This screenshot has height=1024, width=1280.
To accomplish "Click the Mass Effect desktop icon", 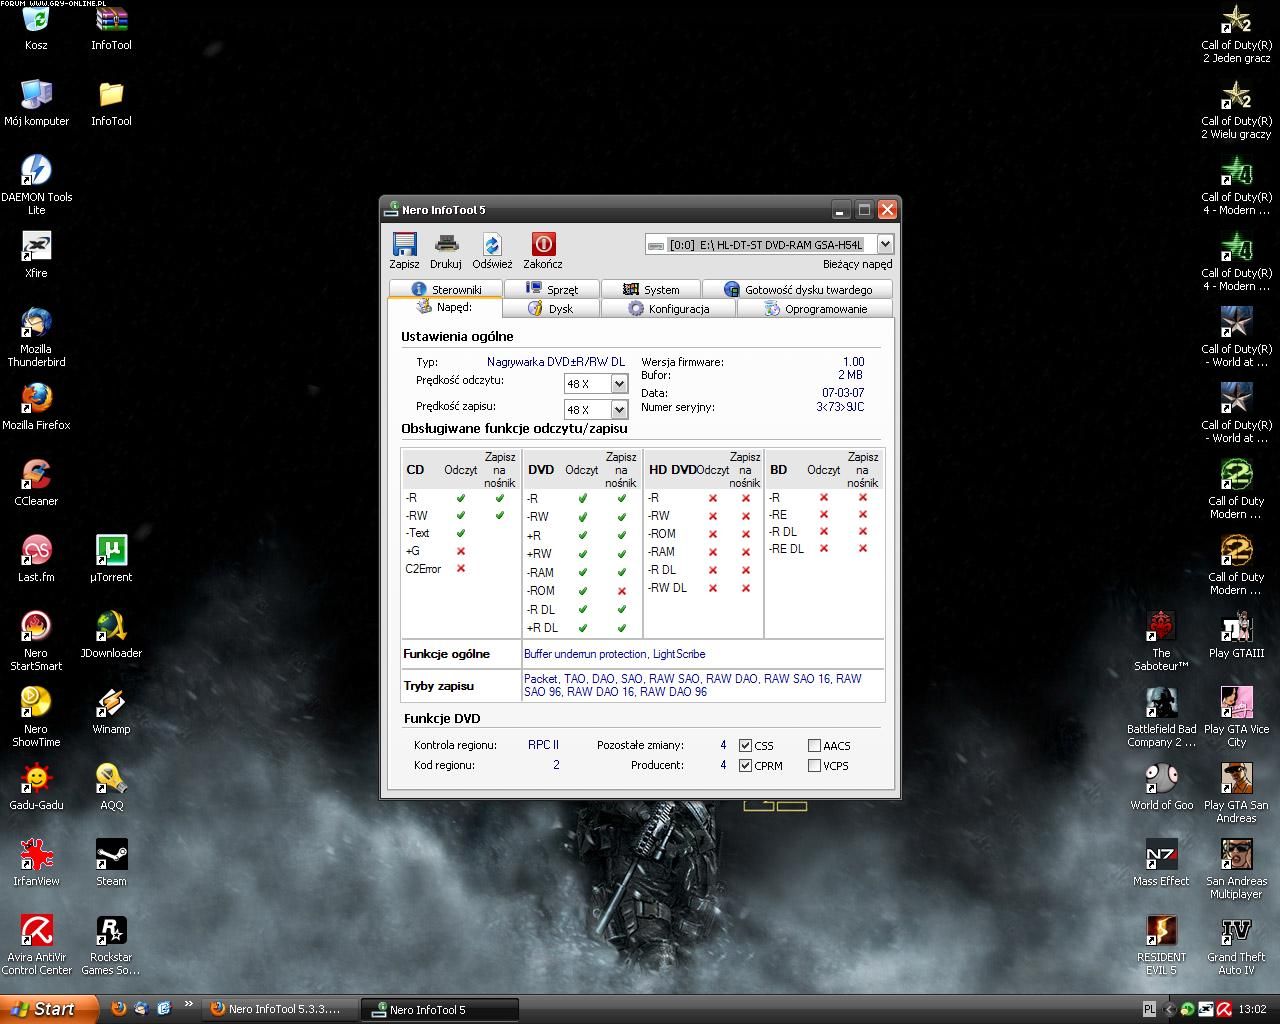I will 1161,855.
